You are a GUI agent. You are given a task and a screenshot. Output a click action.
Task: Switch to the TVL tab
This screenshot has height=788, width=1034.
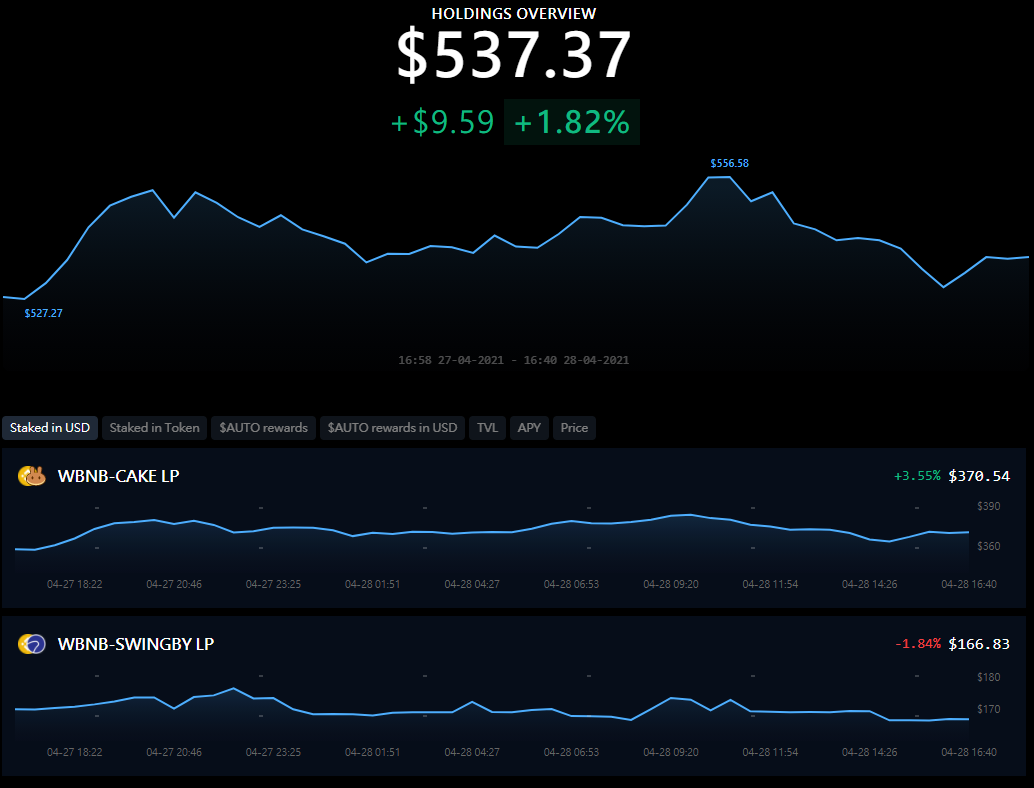coord(487,428)
